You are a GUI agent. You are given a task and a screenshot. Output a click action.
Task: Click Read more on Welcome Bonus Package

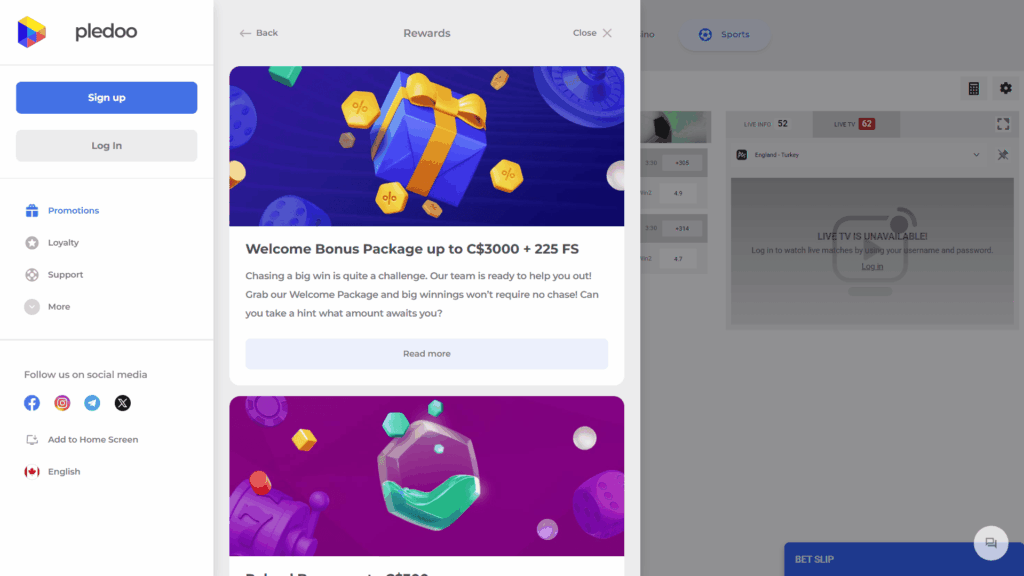(x=427, y=354)
